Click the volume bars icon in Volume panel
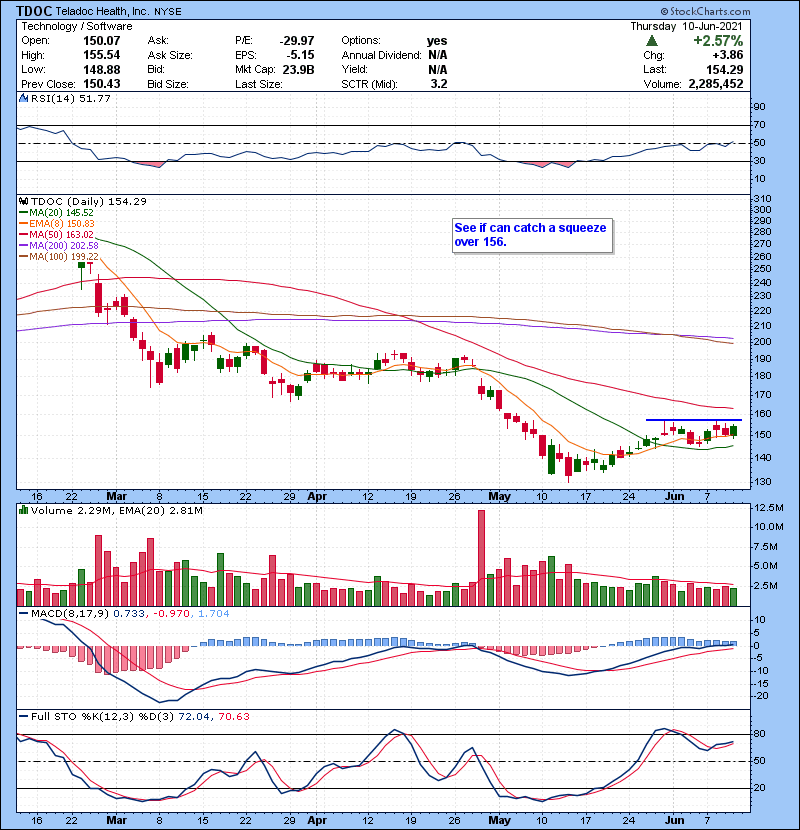800x830 pixels. pos(24,511)
